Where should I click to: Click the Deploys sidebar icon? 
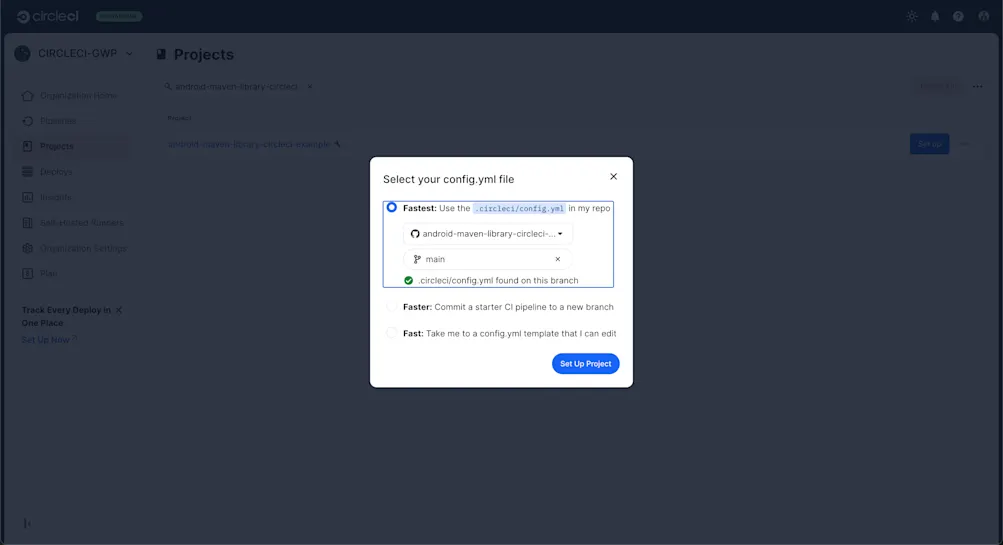[28, 171]
